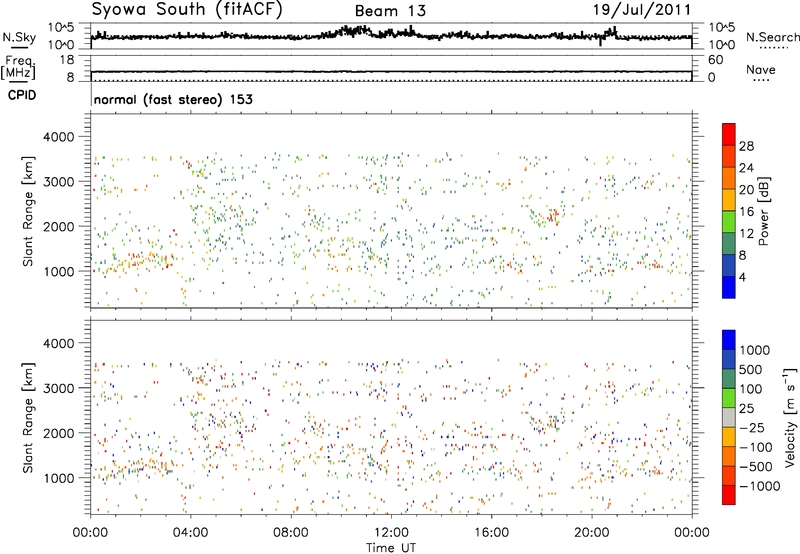Click the power panel 'Slant Range [km]' label
This screenshot has width=800, height=554.
tap(28, 211)
